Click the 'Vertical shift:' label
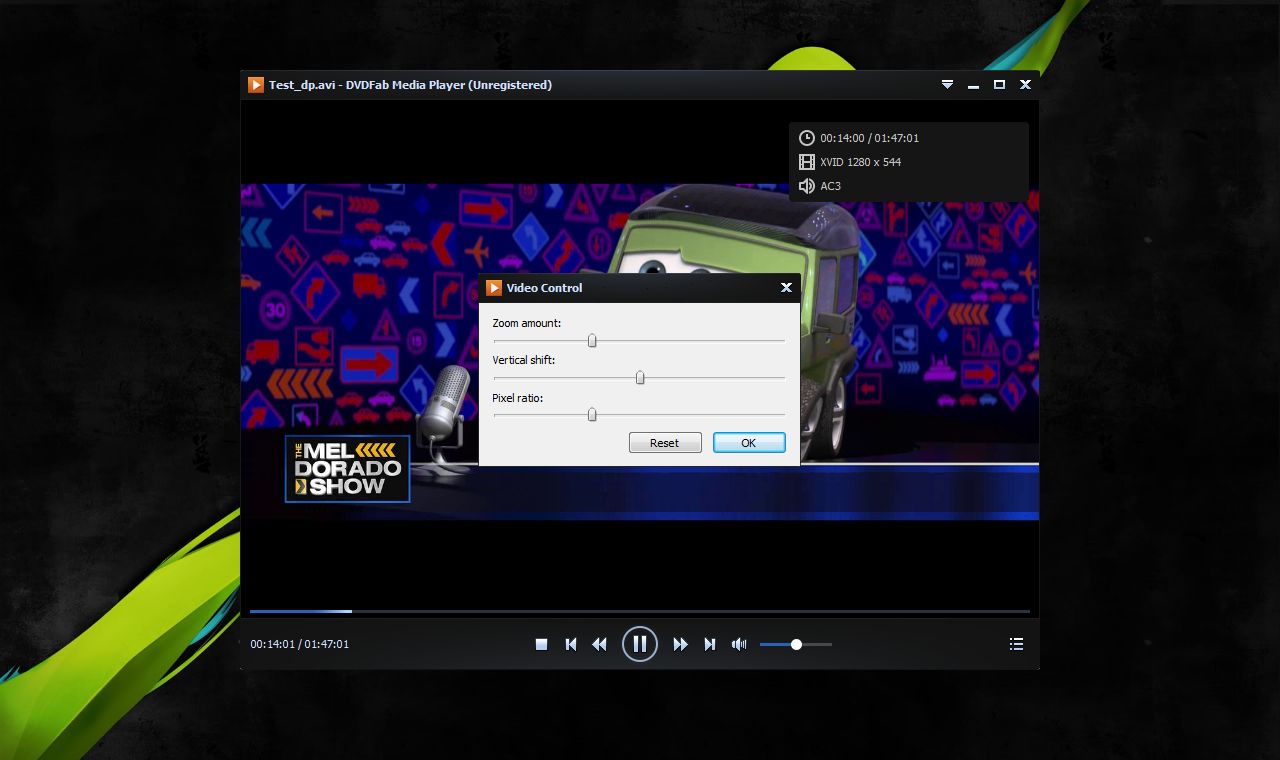The image size is (1280, 760). point(524,360)
